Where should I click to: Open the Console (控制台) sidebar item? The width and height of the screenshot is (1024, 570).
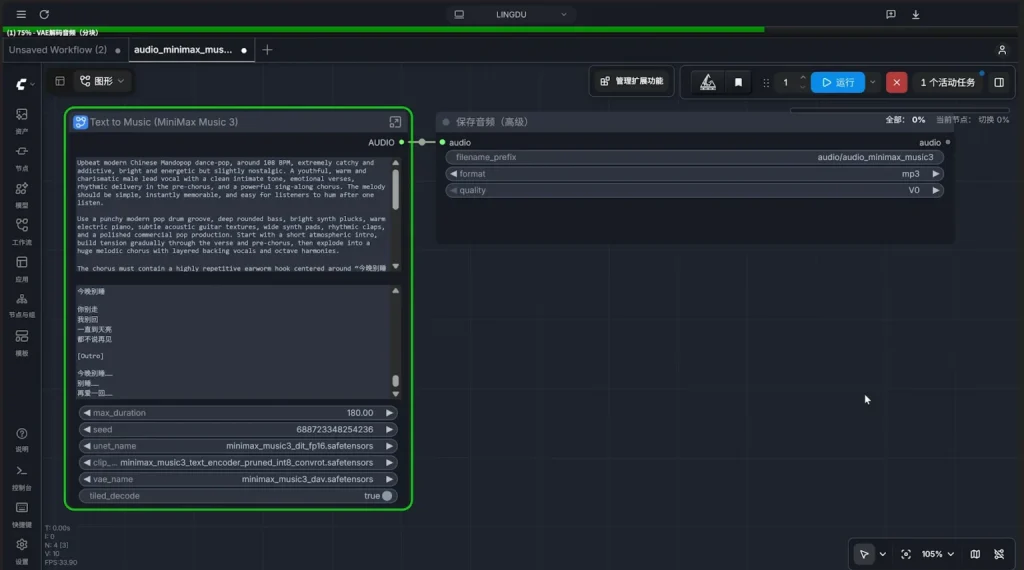click(22, 477)
